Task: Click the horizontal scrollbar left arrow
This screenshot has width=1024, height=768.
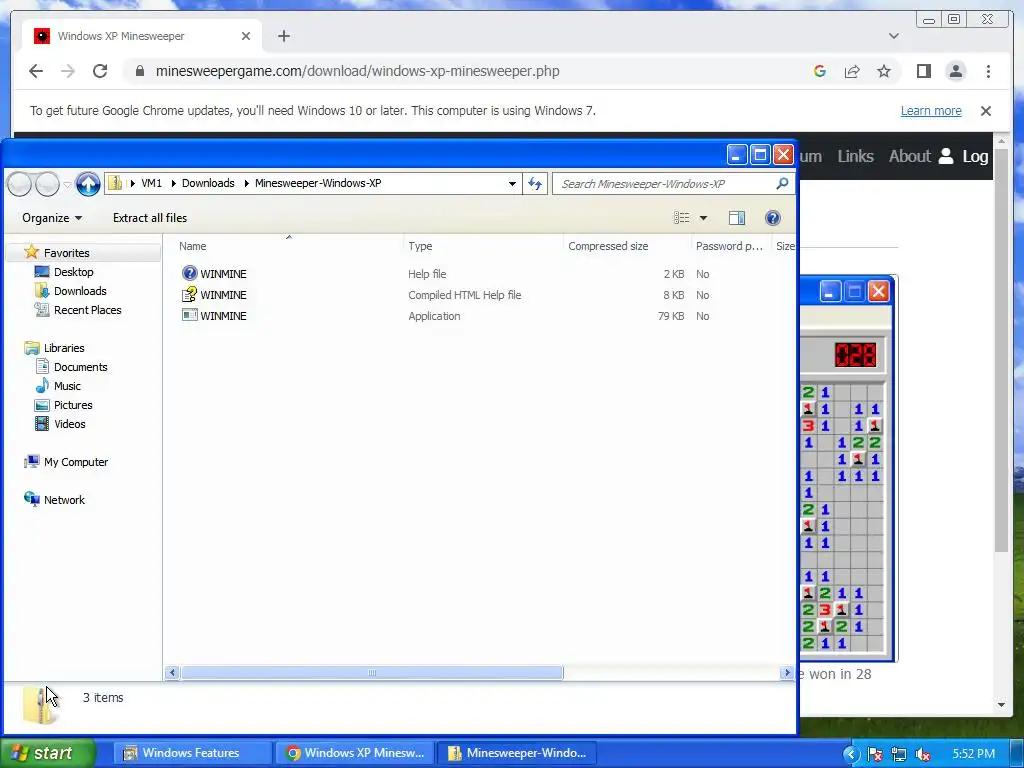Action: coord(172,673)
